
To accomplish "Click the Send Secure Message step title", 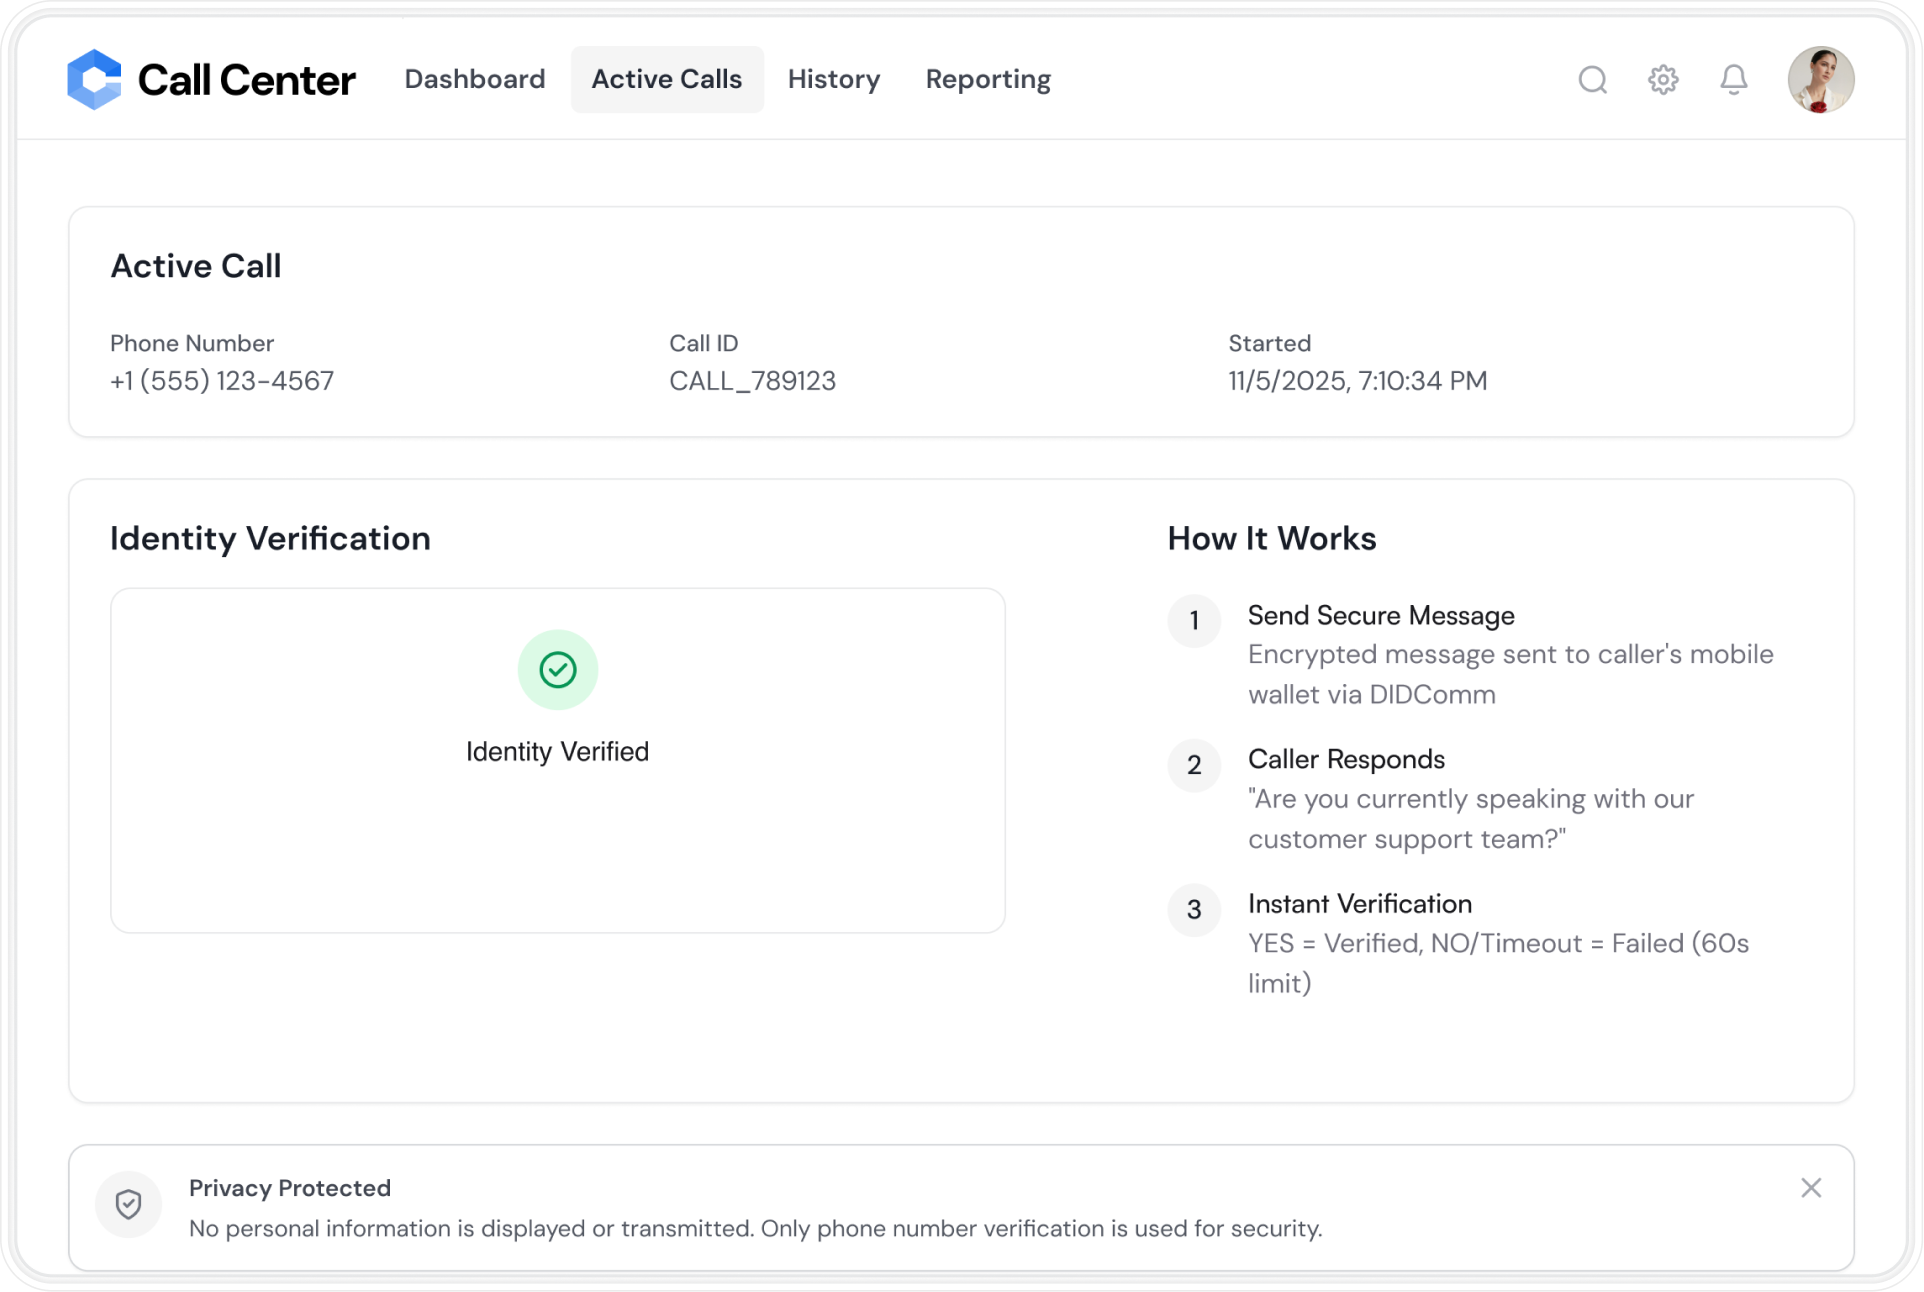I will point(1380,615).
